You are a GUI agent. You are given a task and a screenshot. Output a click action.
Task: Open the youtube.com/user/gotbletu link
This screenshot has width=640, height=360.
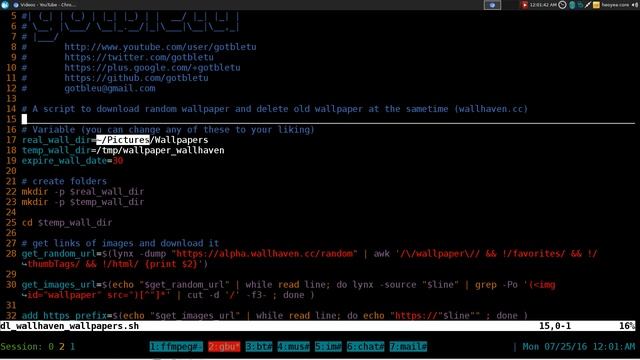pos(160,47)
